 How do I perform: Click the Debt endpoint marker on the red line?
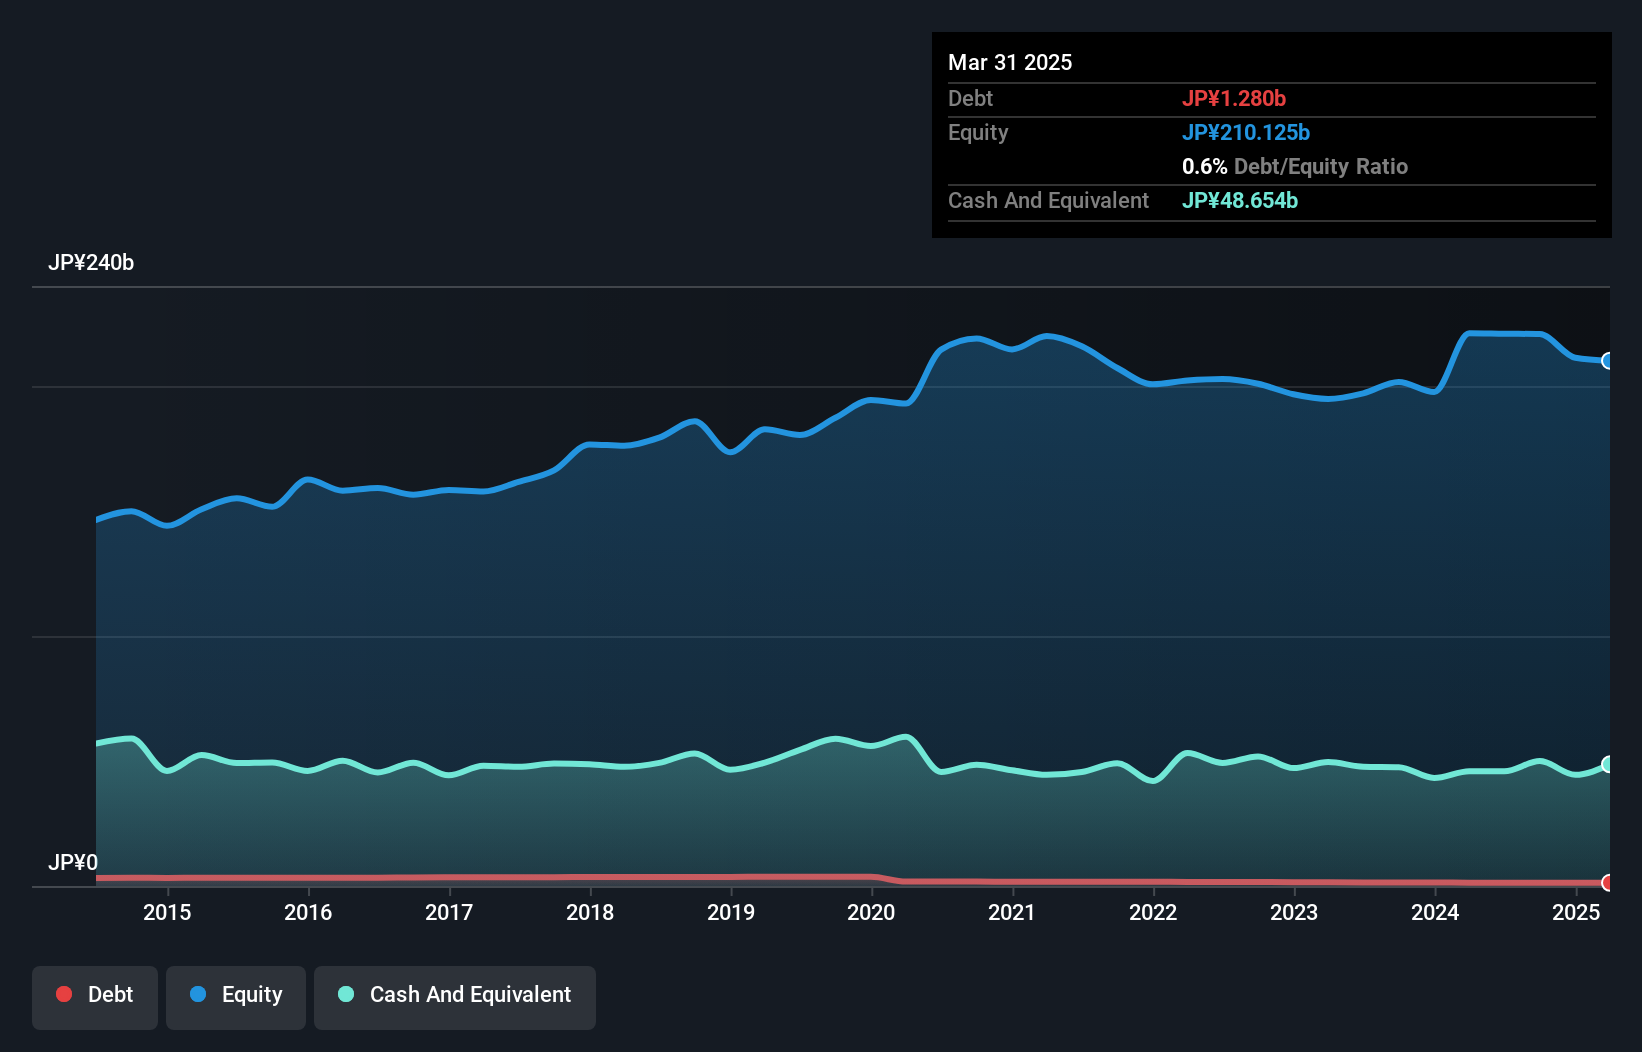(1607, 882)
